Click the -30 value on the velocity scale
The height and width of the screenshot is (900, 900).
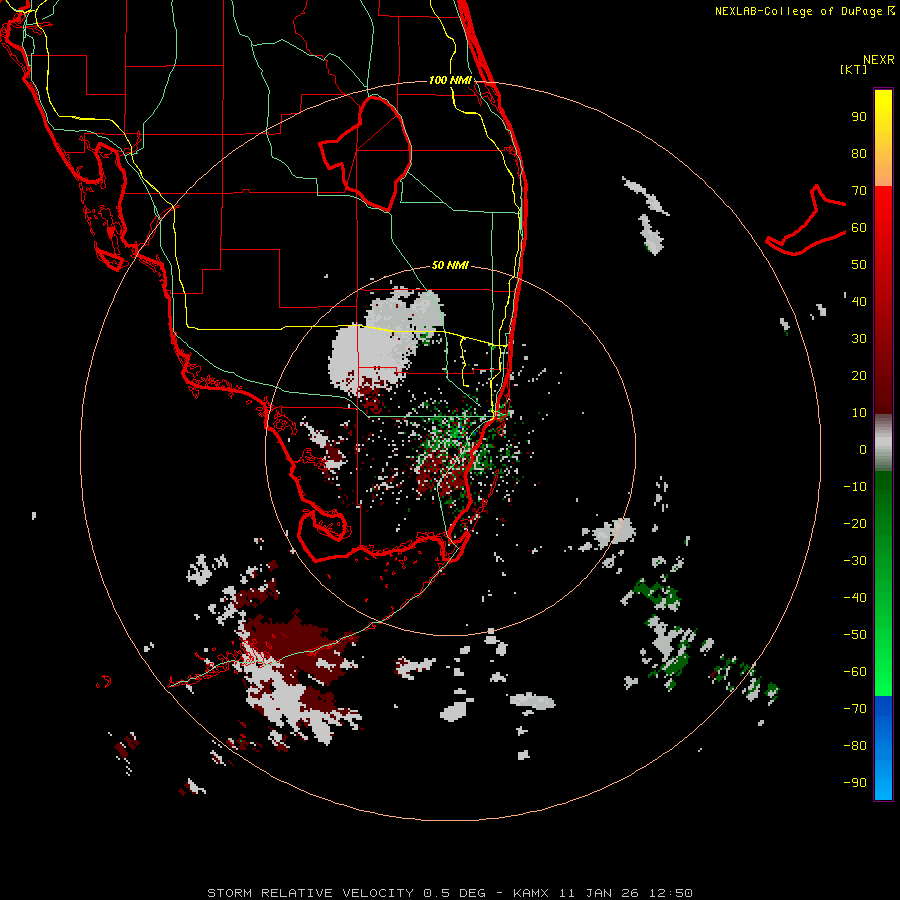855,561
